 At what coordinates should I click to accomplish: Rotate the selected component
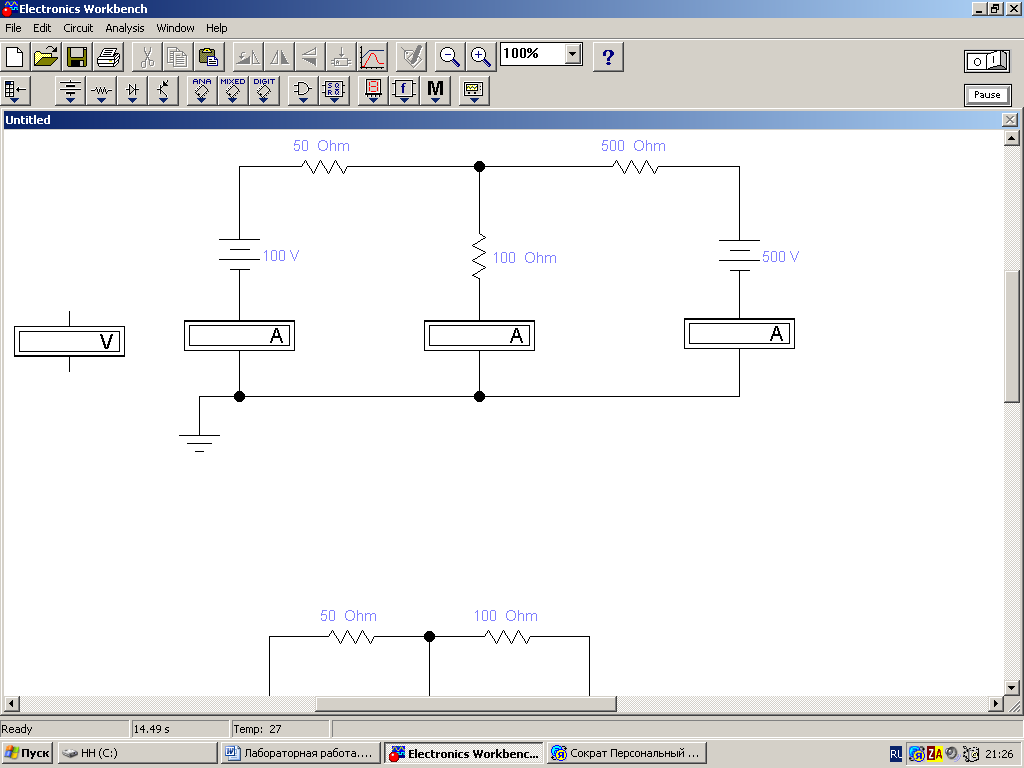click(248, 57)
